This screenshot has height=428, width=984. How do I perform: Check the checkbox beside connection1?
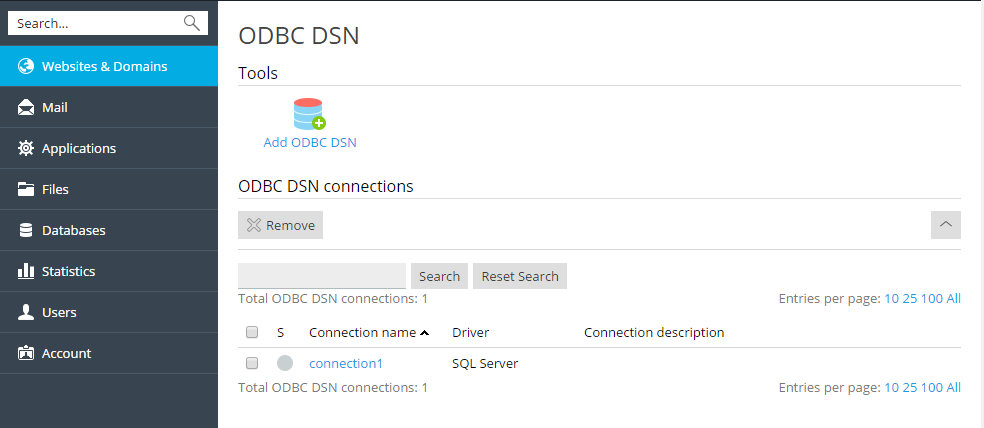tap(252, 363)
